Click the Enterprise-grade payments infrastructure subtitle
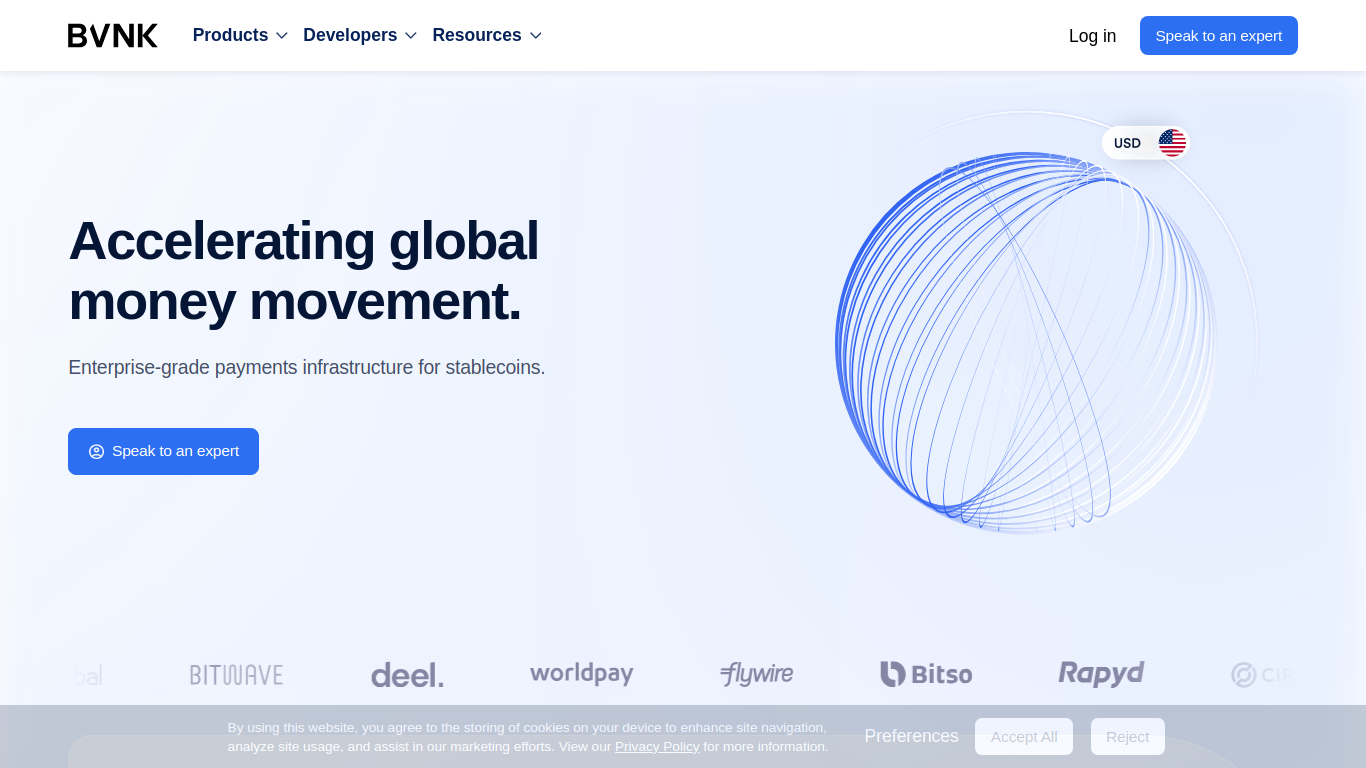This screenshot has height=768, width=1366. point(307,367)
